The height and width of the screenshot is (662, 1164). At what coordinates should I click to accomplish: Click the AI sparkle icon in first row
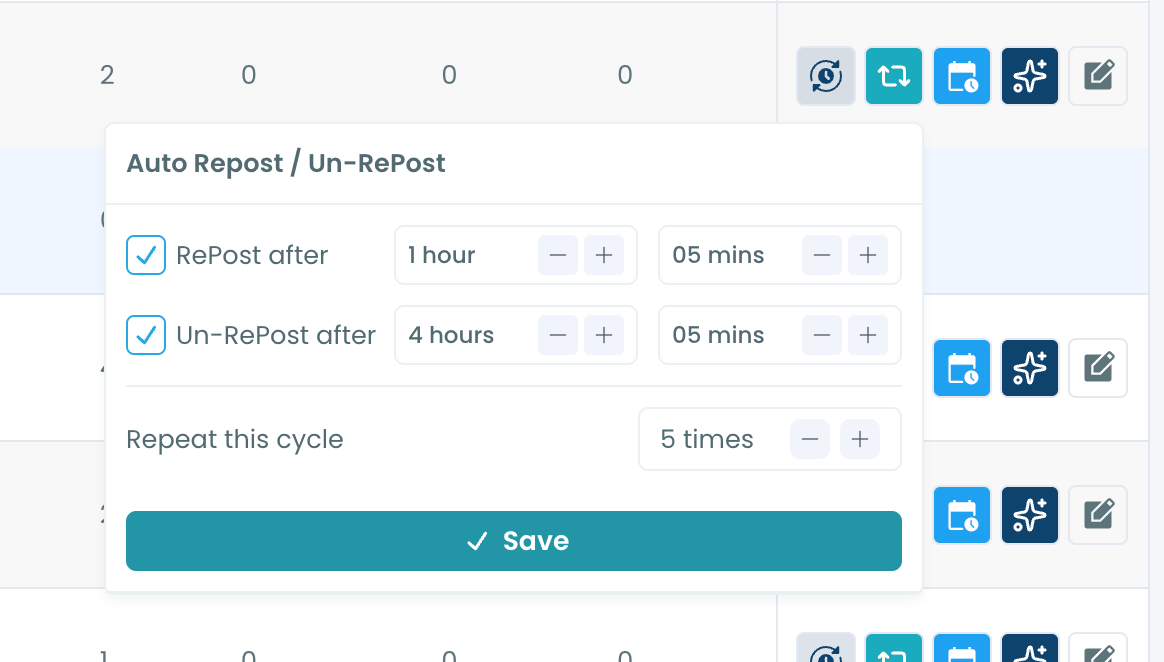coord(1030,76)
